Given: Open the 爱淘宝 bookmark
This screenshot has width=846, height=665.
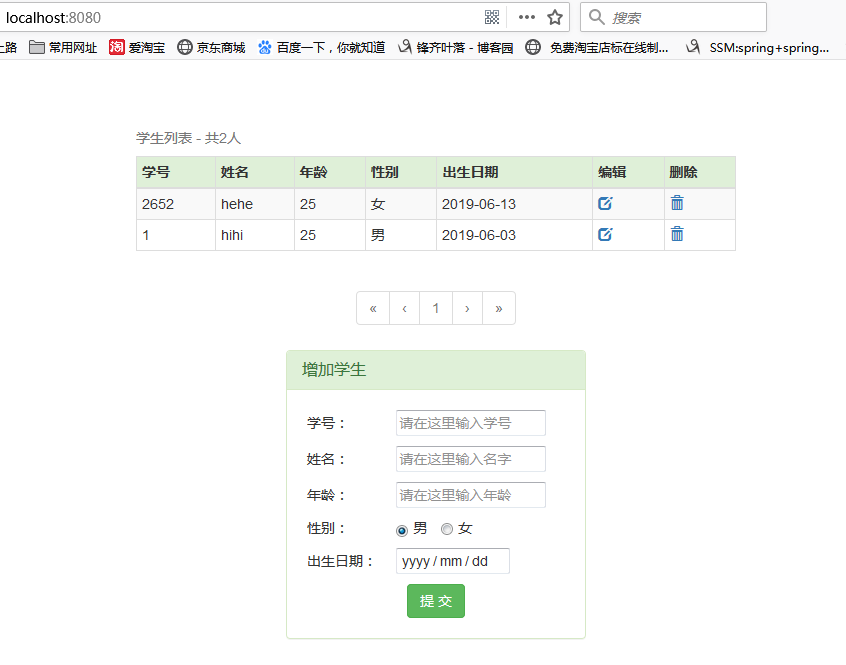Looking at the screenshot, I should pos(137,47).
